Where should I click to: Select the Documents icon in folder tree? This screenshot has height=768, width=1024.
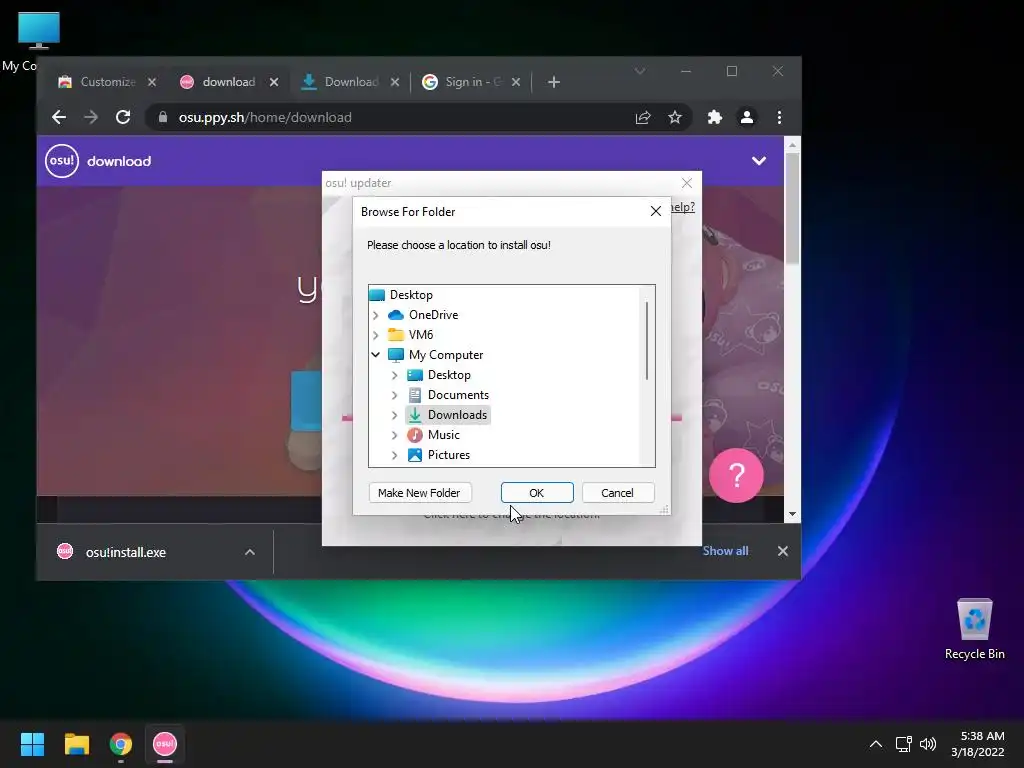(415, 395)
